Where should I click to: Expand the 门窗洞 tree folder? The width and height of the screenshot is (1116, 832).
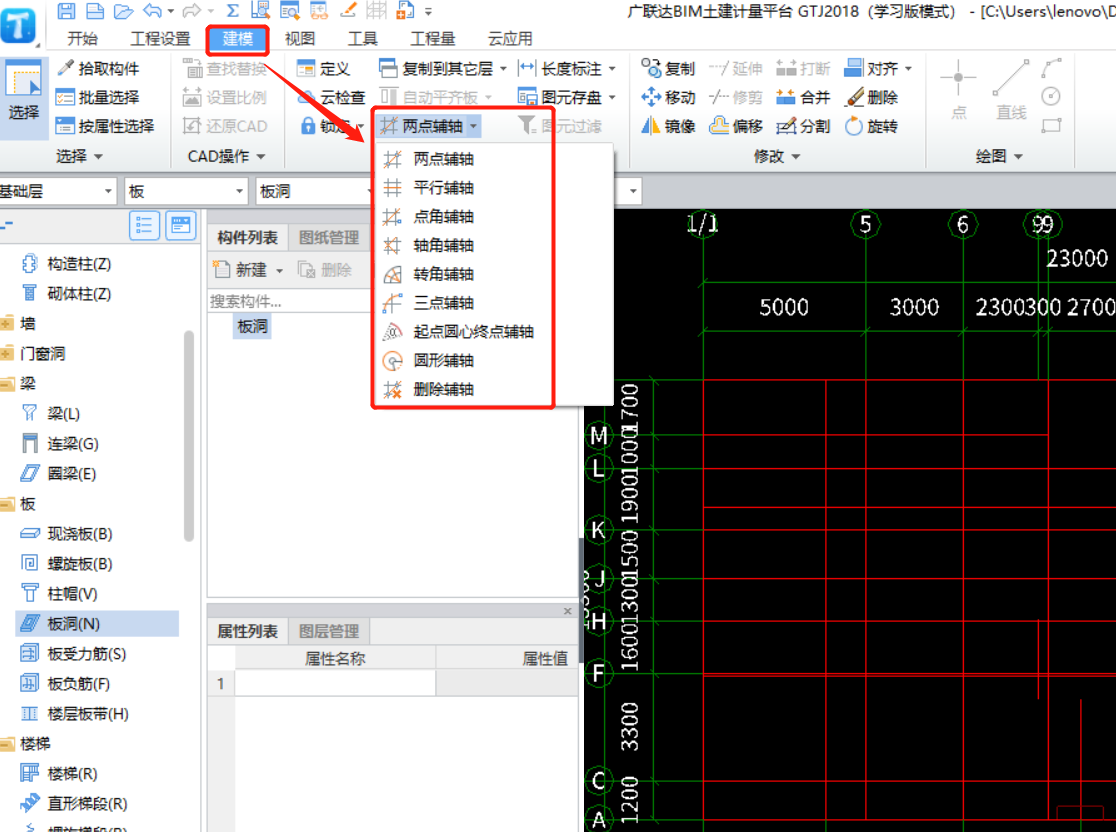click(x=7, y=354)
